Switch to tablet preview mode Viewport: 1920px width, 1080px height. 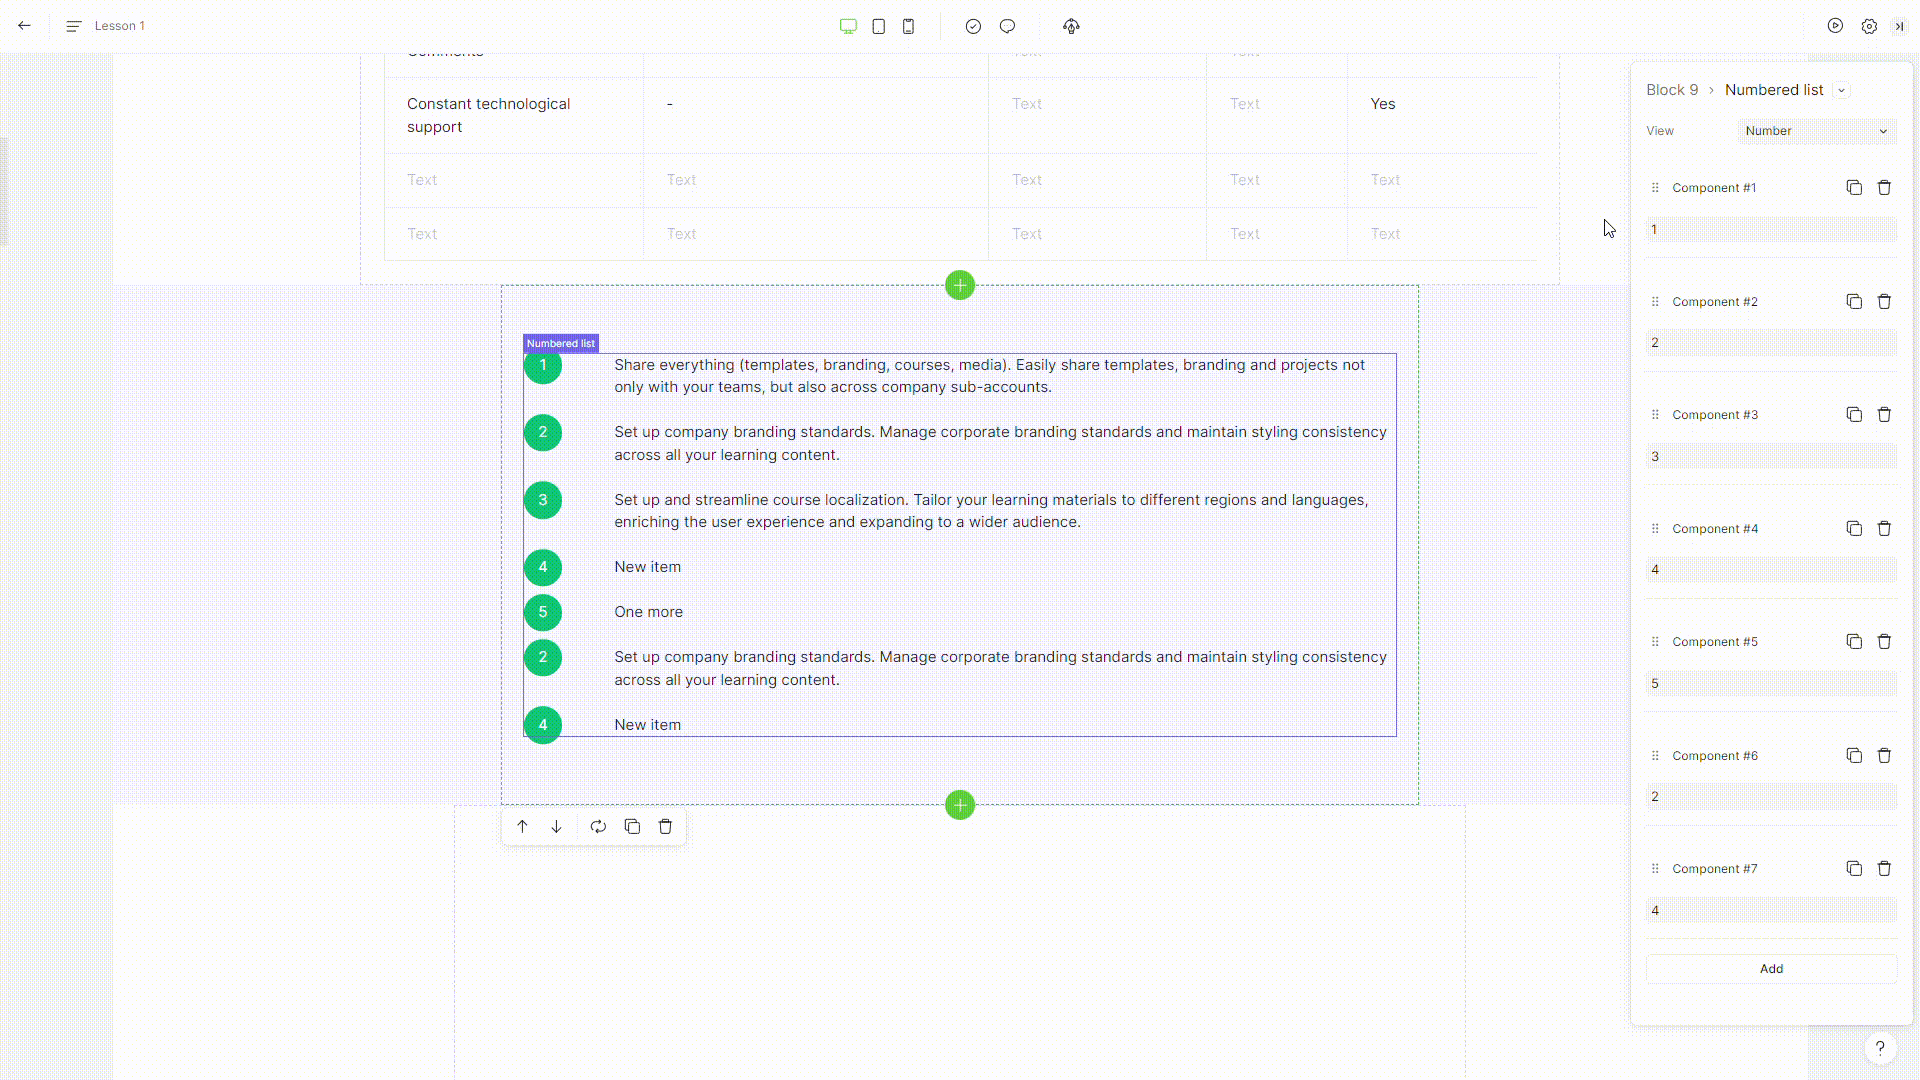point(878,26)
